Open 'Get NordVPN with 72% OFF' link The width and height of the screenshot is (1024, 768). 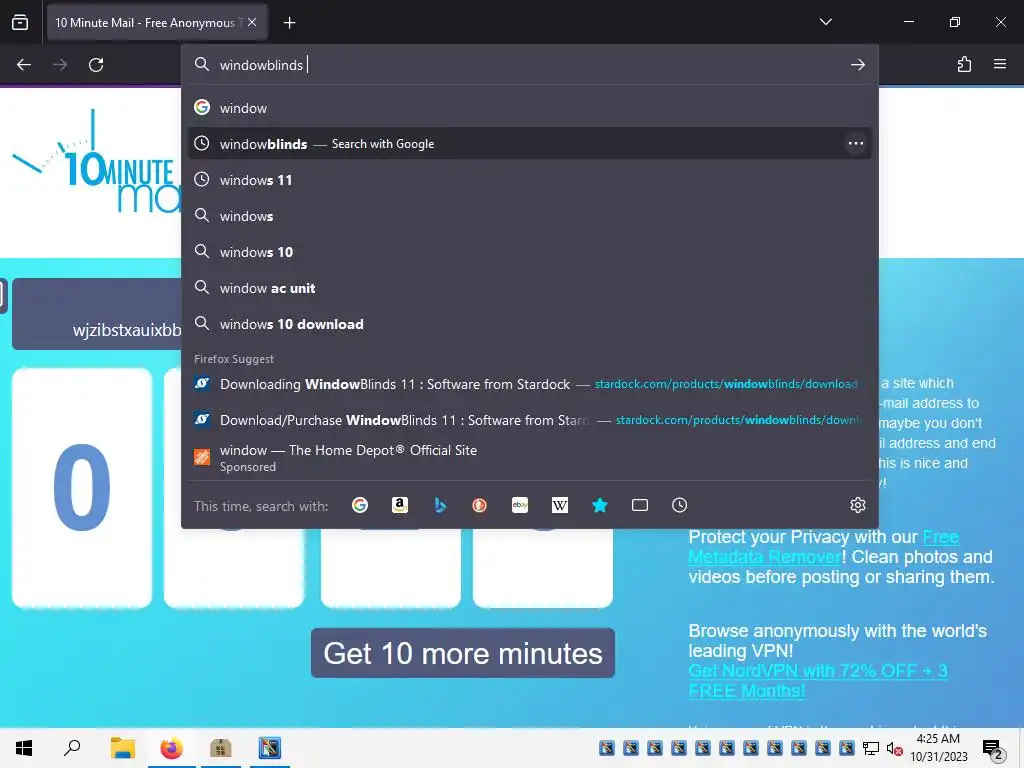click(x=818, y=680)
